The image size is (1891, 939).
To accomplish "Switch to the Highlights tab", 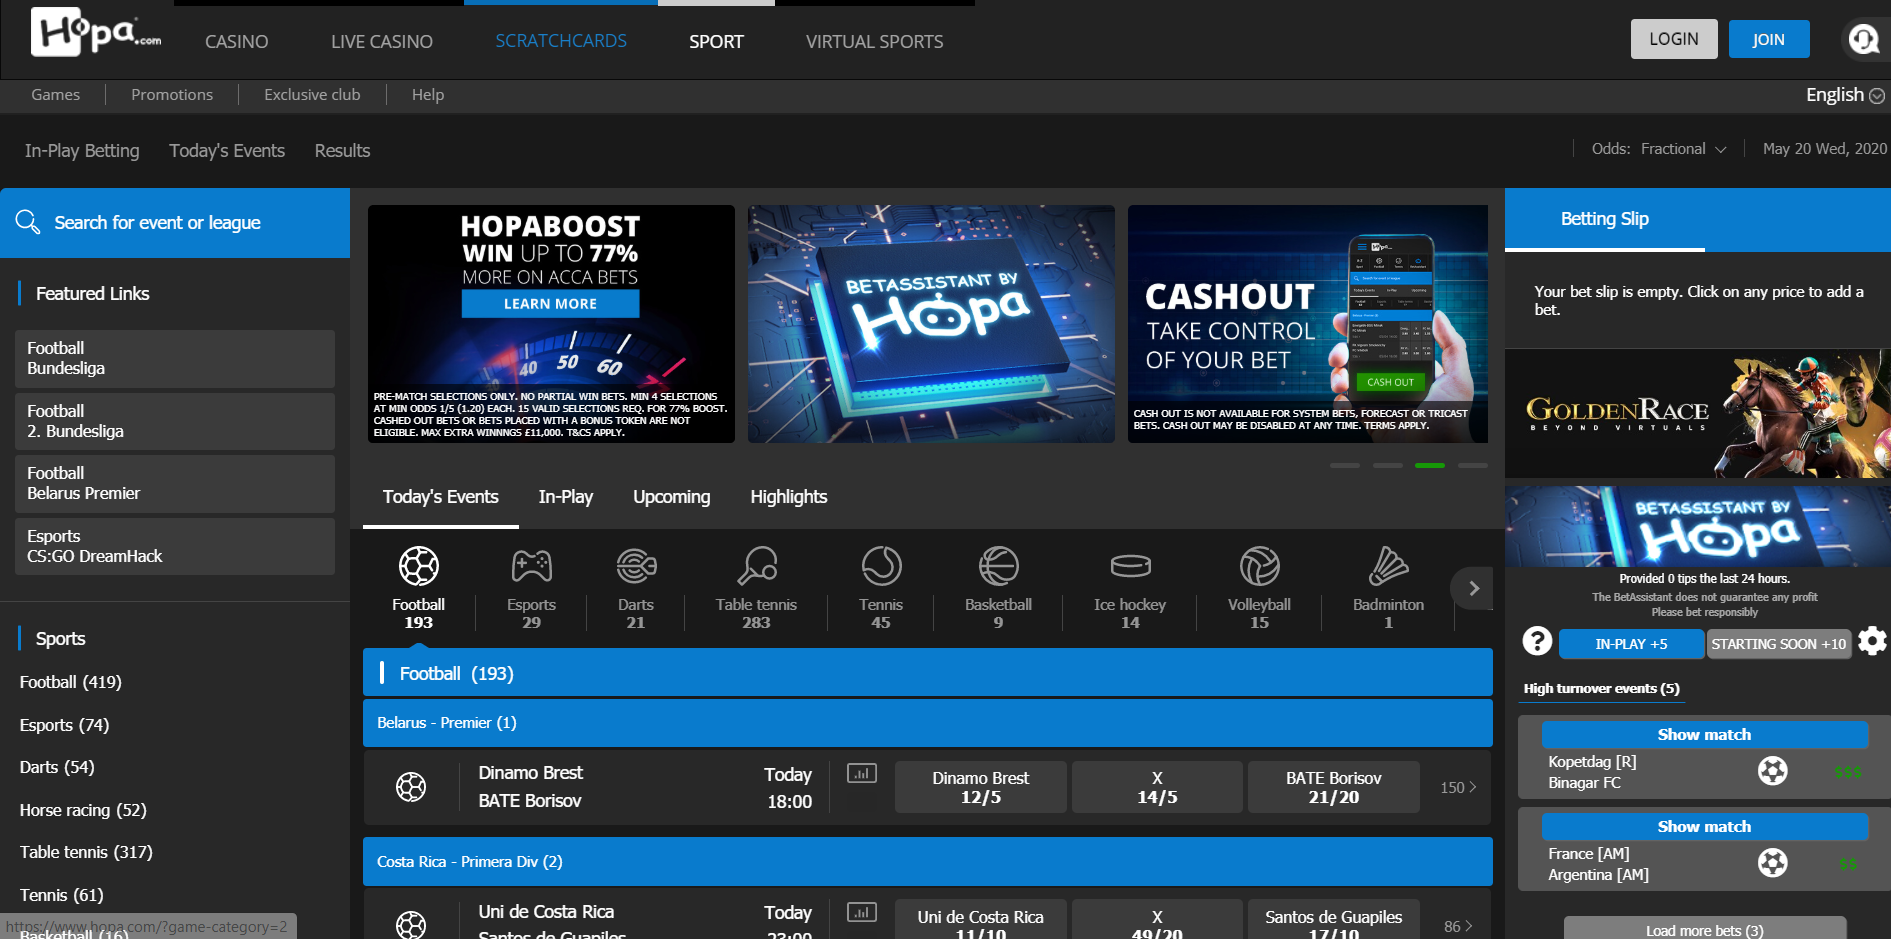I will click(x=789, y=497).
